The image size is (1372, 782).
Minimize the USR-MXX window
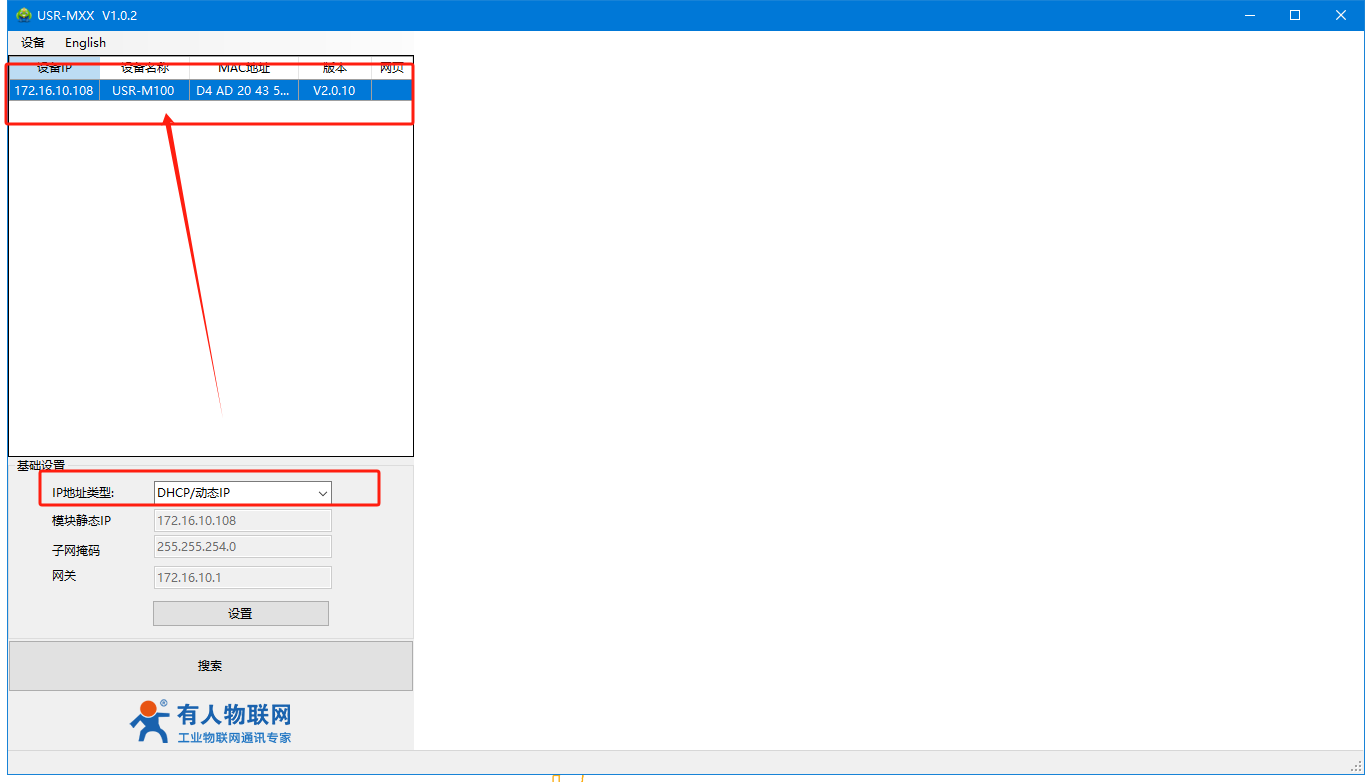click(x=1249, y=15)
